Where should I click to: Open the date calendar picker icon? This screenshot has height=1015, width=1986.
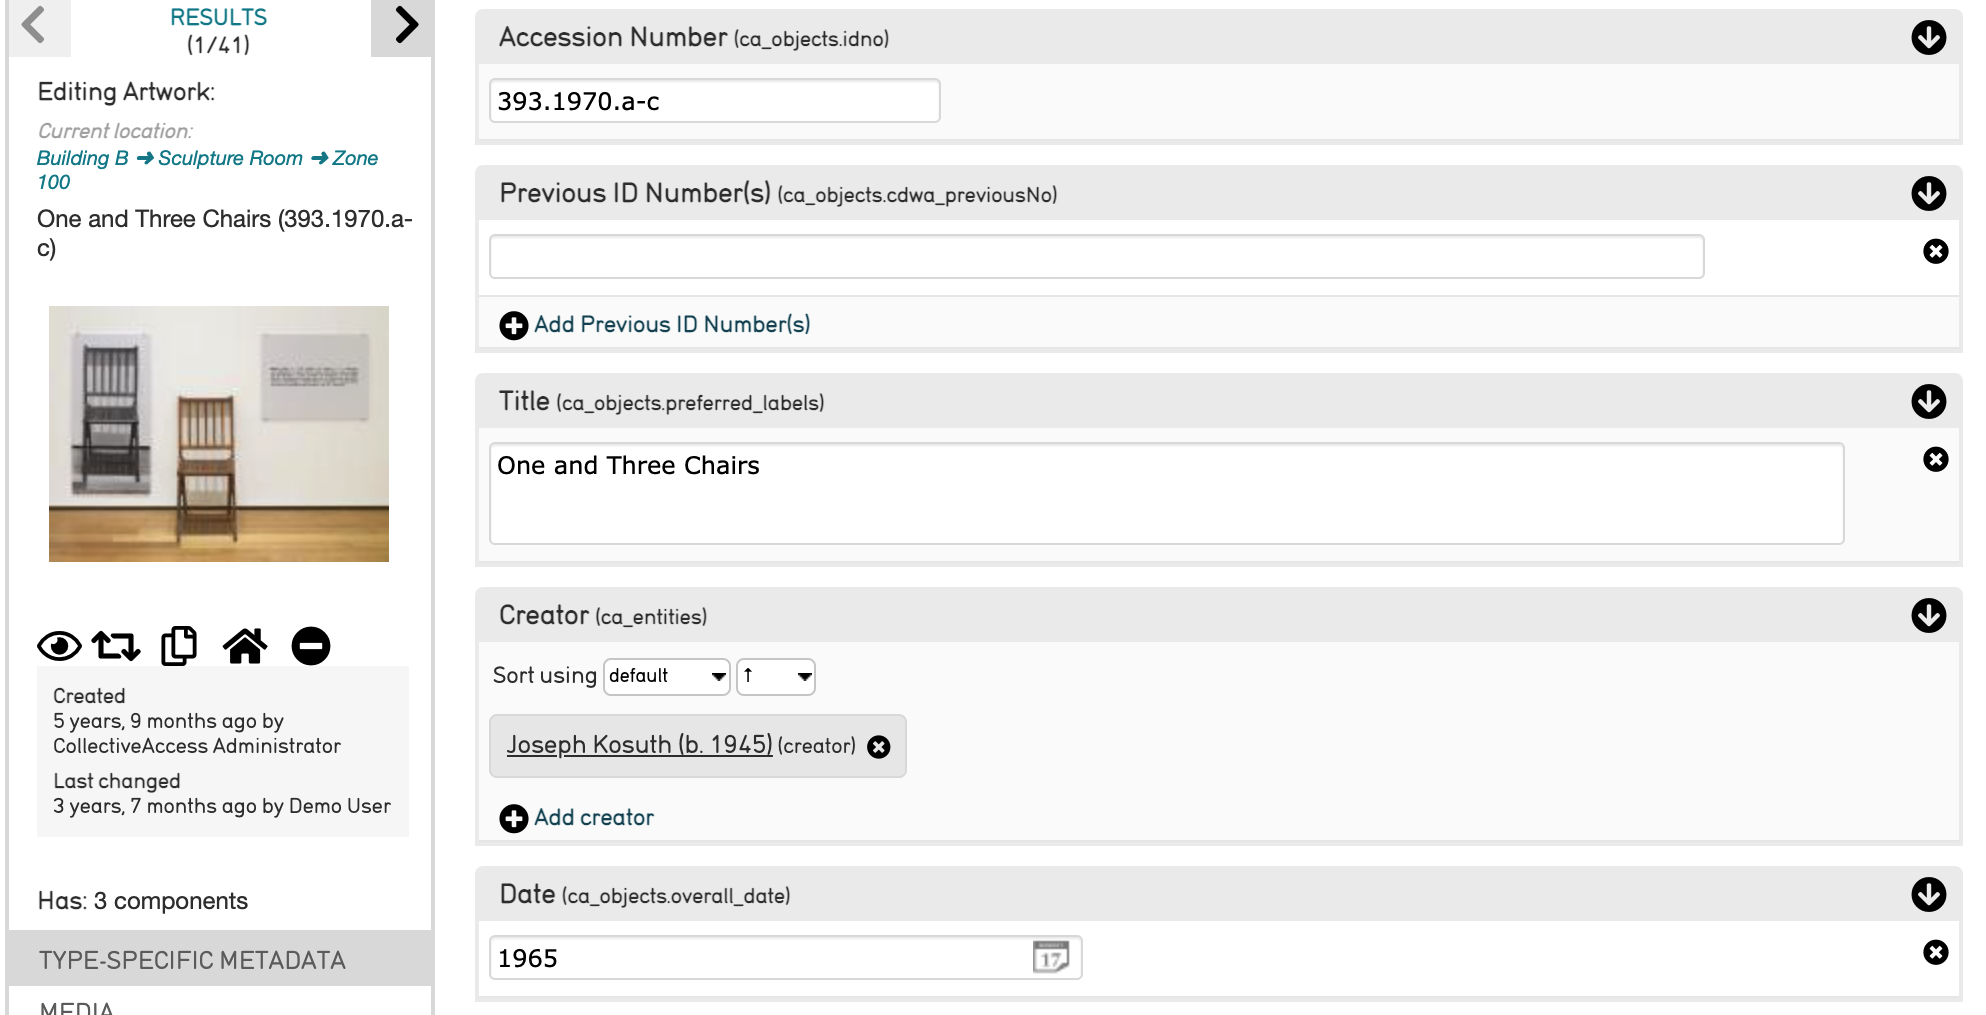coord(1050,957)
